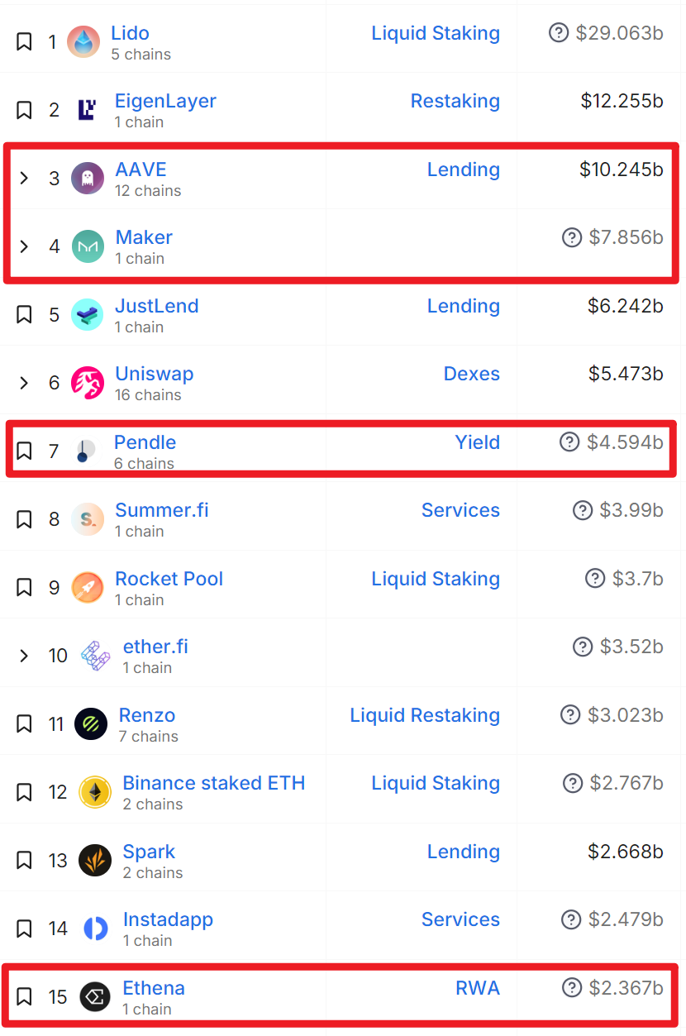Click the question mark beside Instadapp's $2.479b
686x1036 pixels.
coord(572,920)
